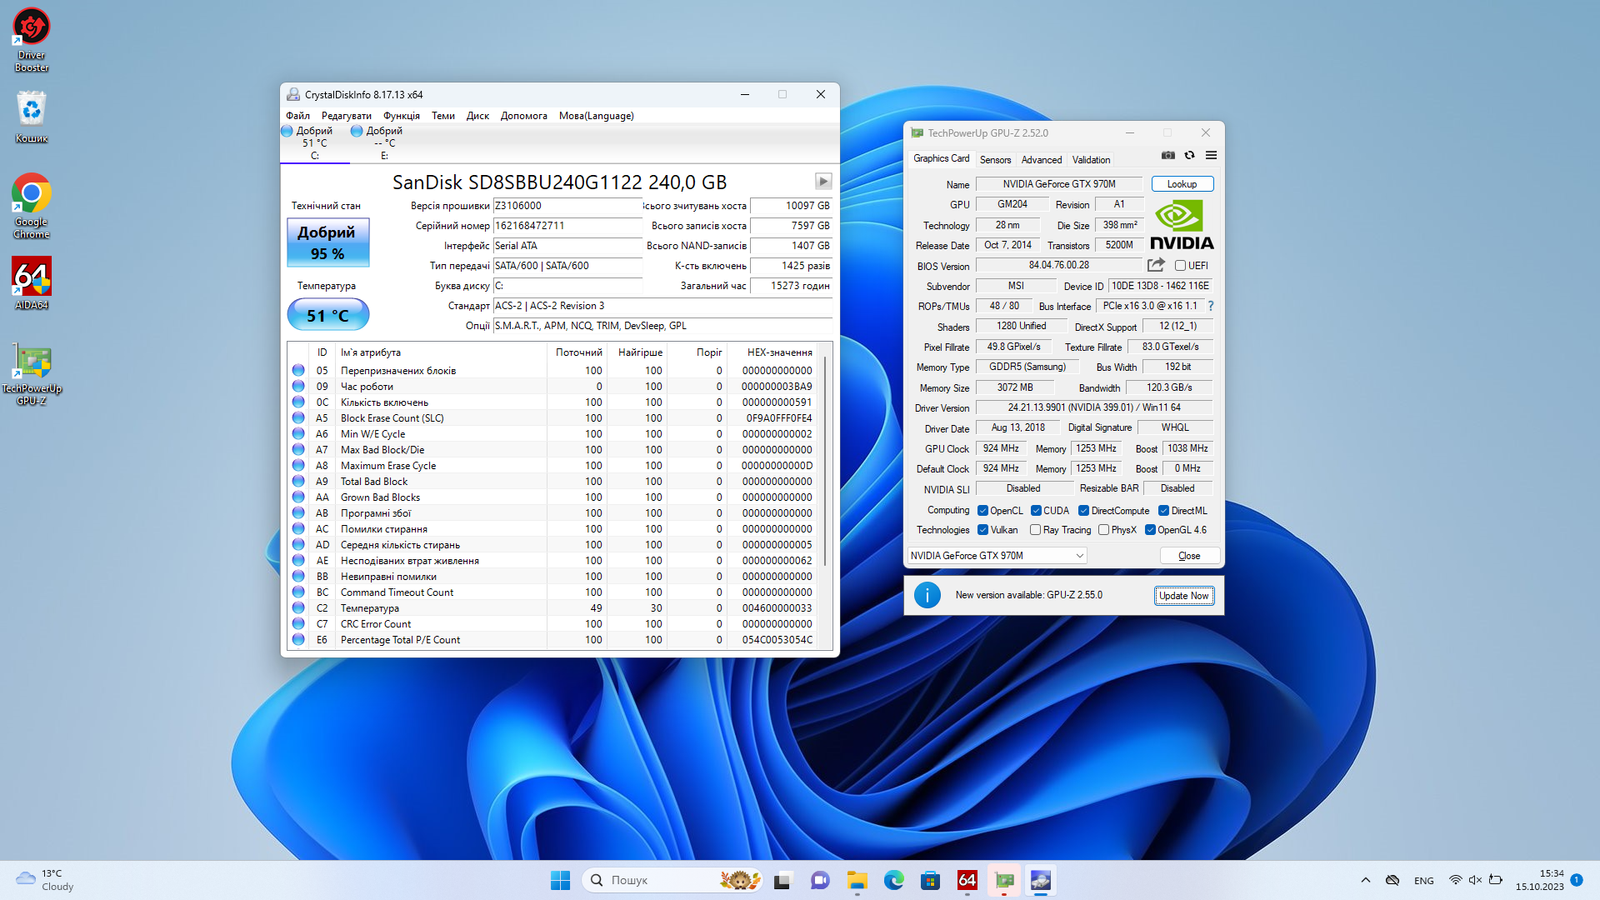Open GPU-Z hamburger menu

[1211, 156]
